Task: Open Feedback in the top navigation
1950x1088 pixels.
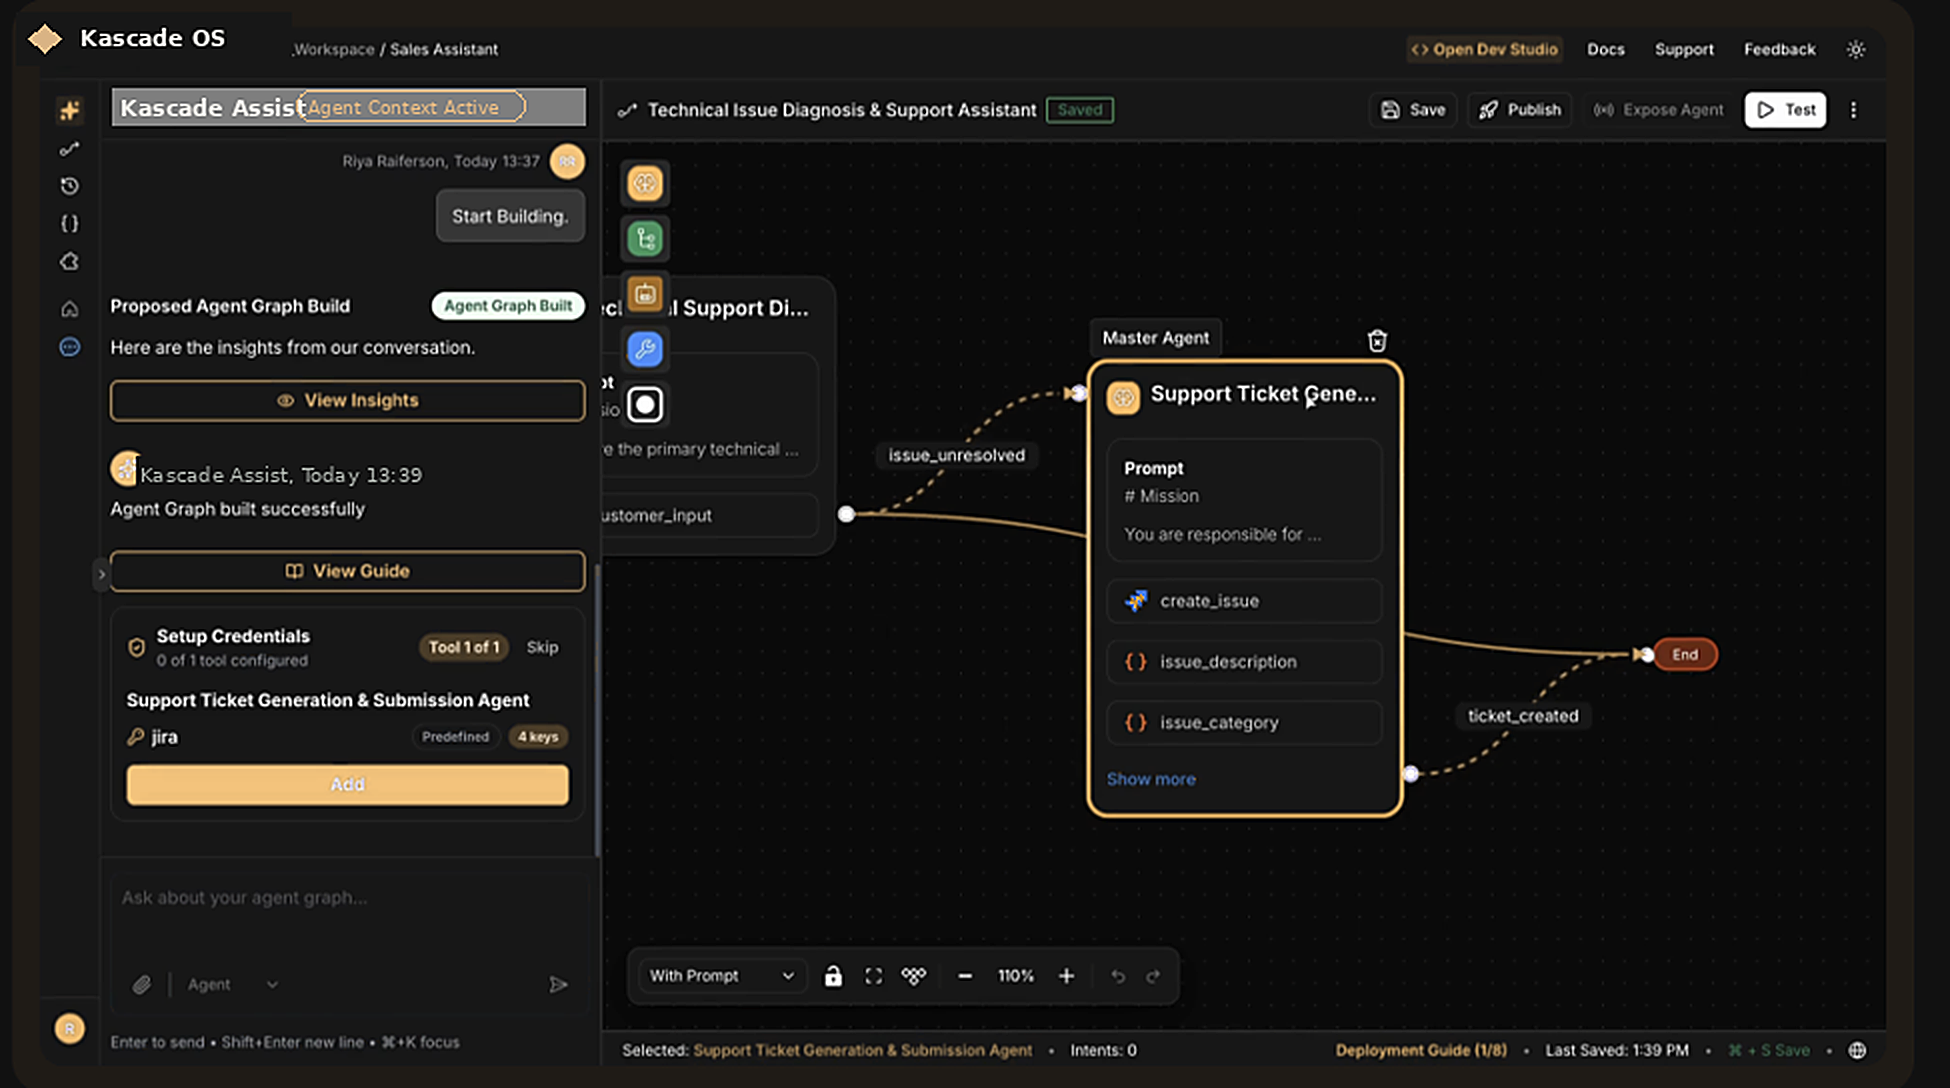Action: point(1779,49)
